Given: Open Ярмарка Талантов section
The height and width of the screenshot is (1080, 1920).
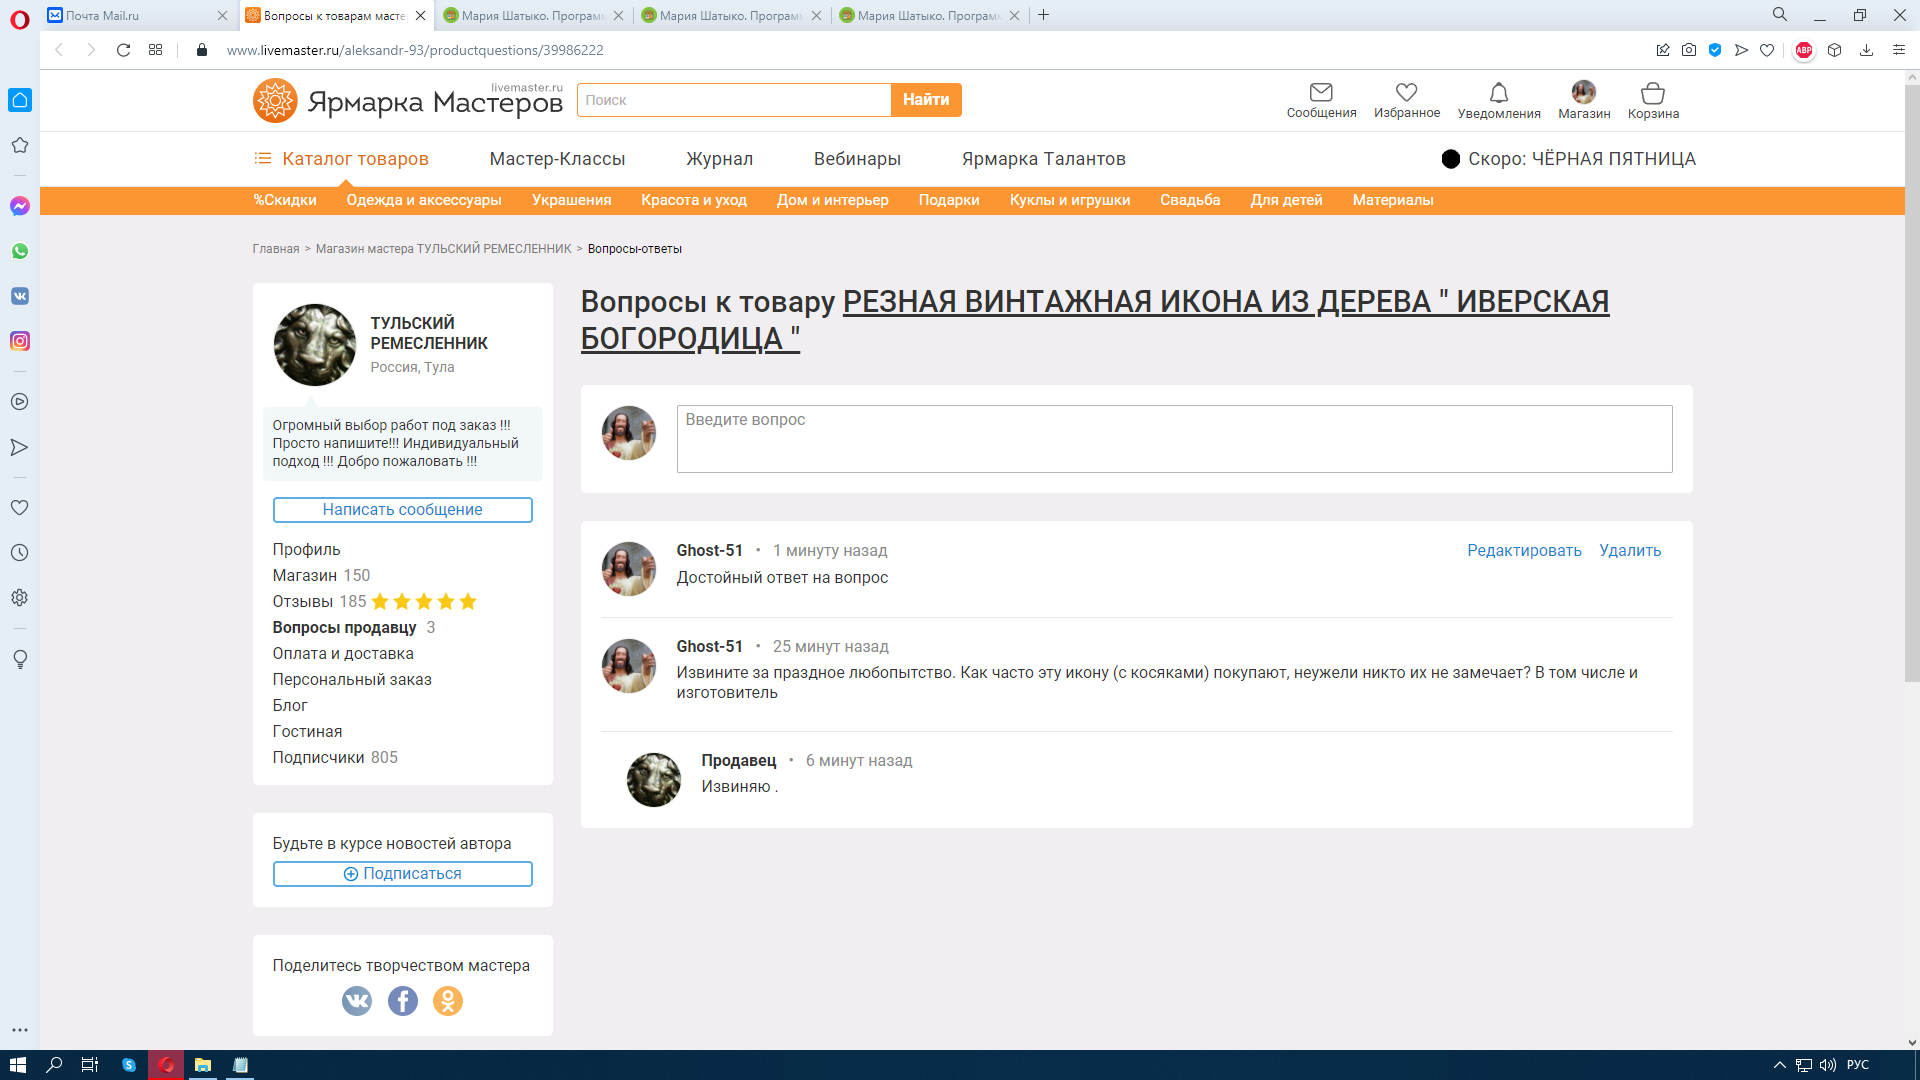Looking at the screenshot, I should (1043, 159).
